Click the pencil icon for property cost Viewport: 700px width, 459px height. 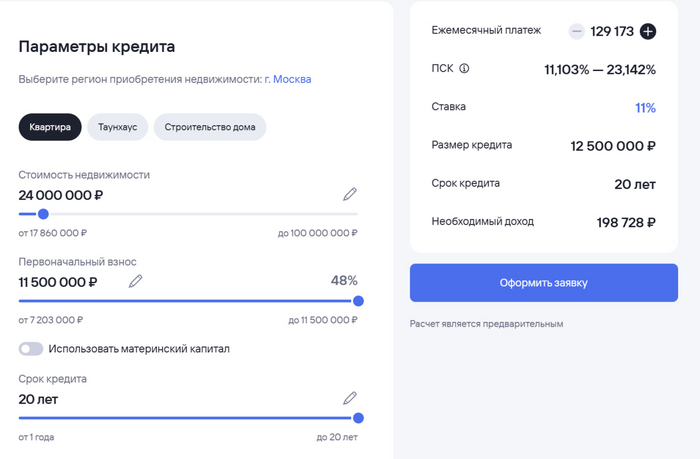click(349, 194)
